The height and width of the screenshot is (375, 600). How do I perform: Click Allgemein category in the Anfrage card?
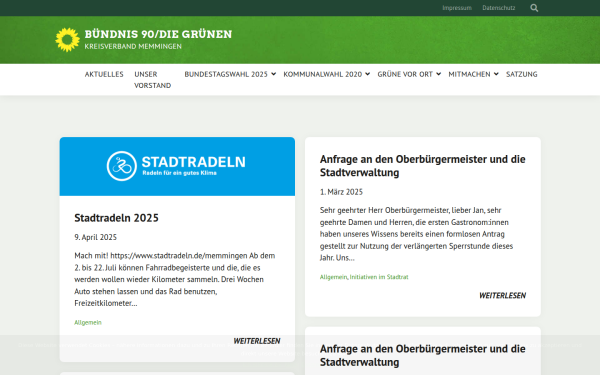pyautogui.click(x=333, y=277)
